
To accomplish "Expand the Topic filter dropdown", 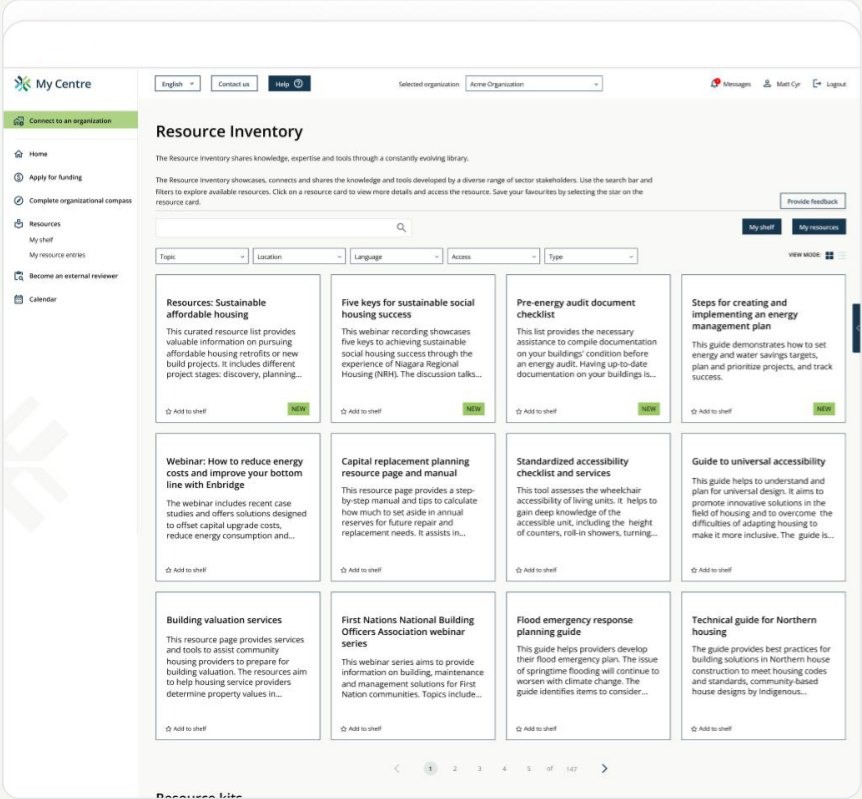I will 202,256.
